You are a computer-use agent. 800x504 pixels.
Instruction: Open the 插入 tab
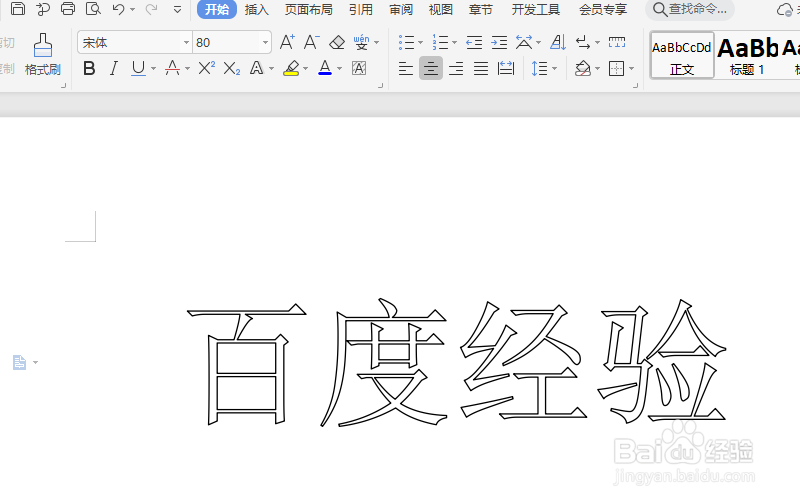(x=256, y=9)
